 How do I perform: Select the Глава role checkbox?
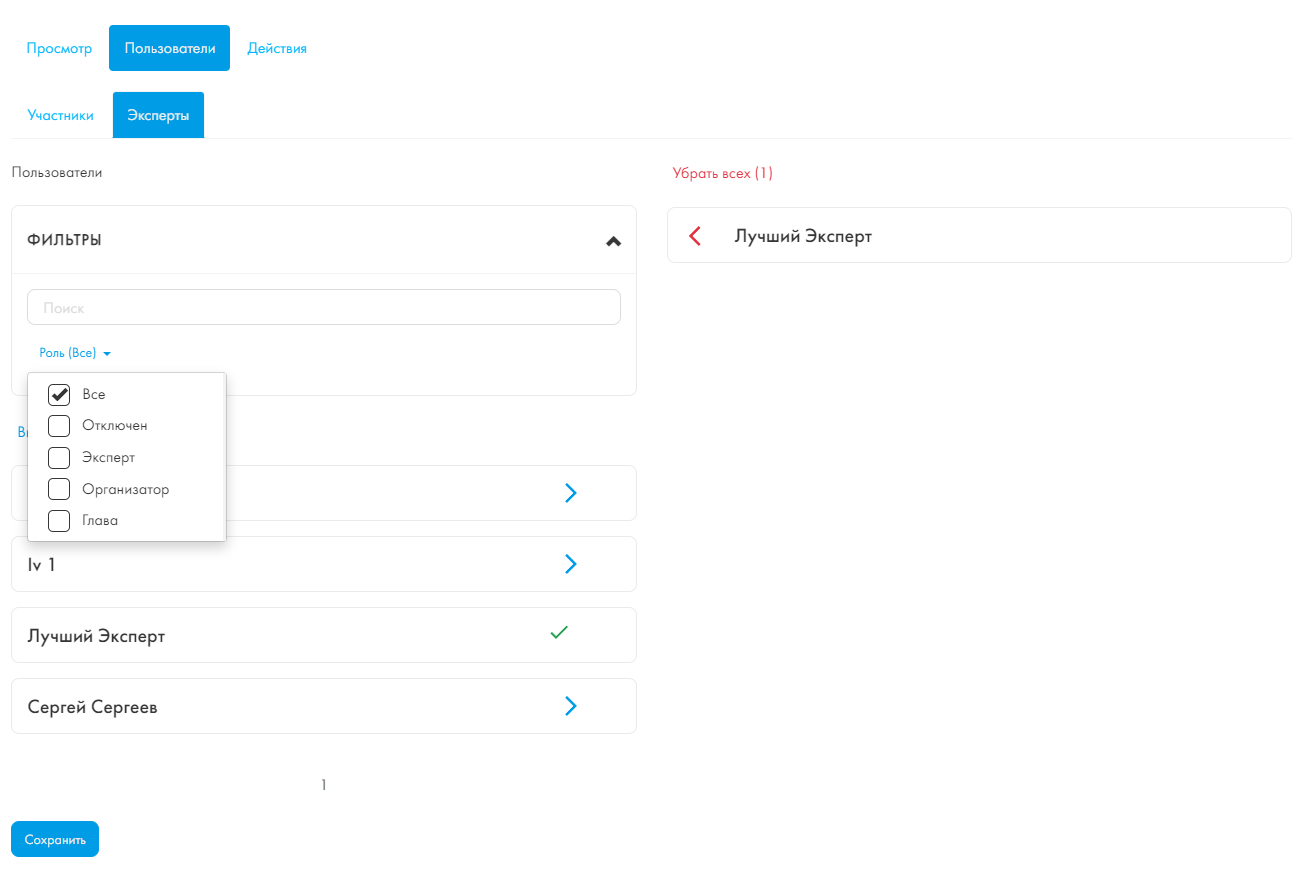59,521
